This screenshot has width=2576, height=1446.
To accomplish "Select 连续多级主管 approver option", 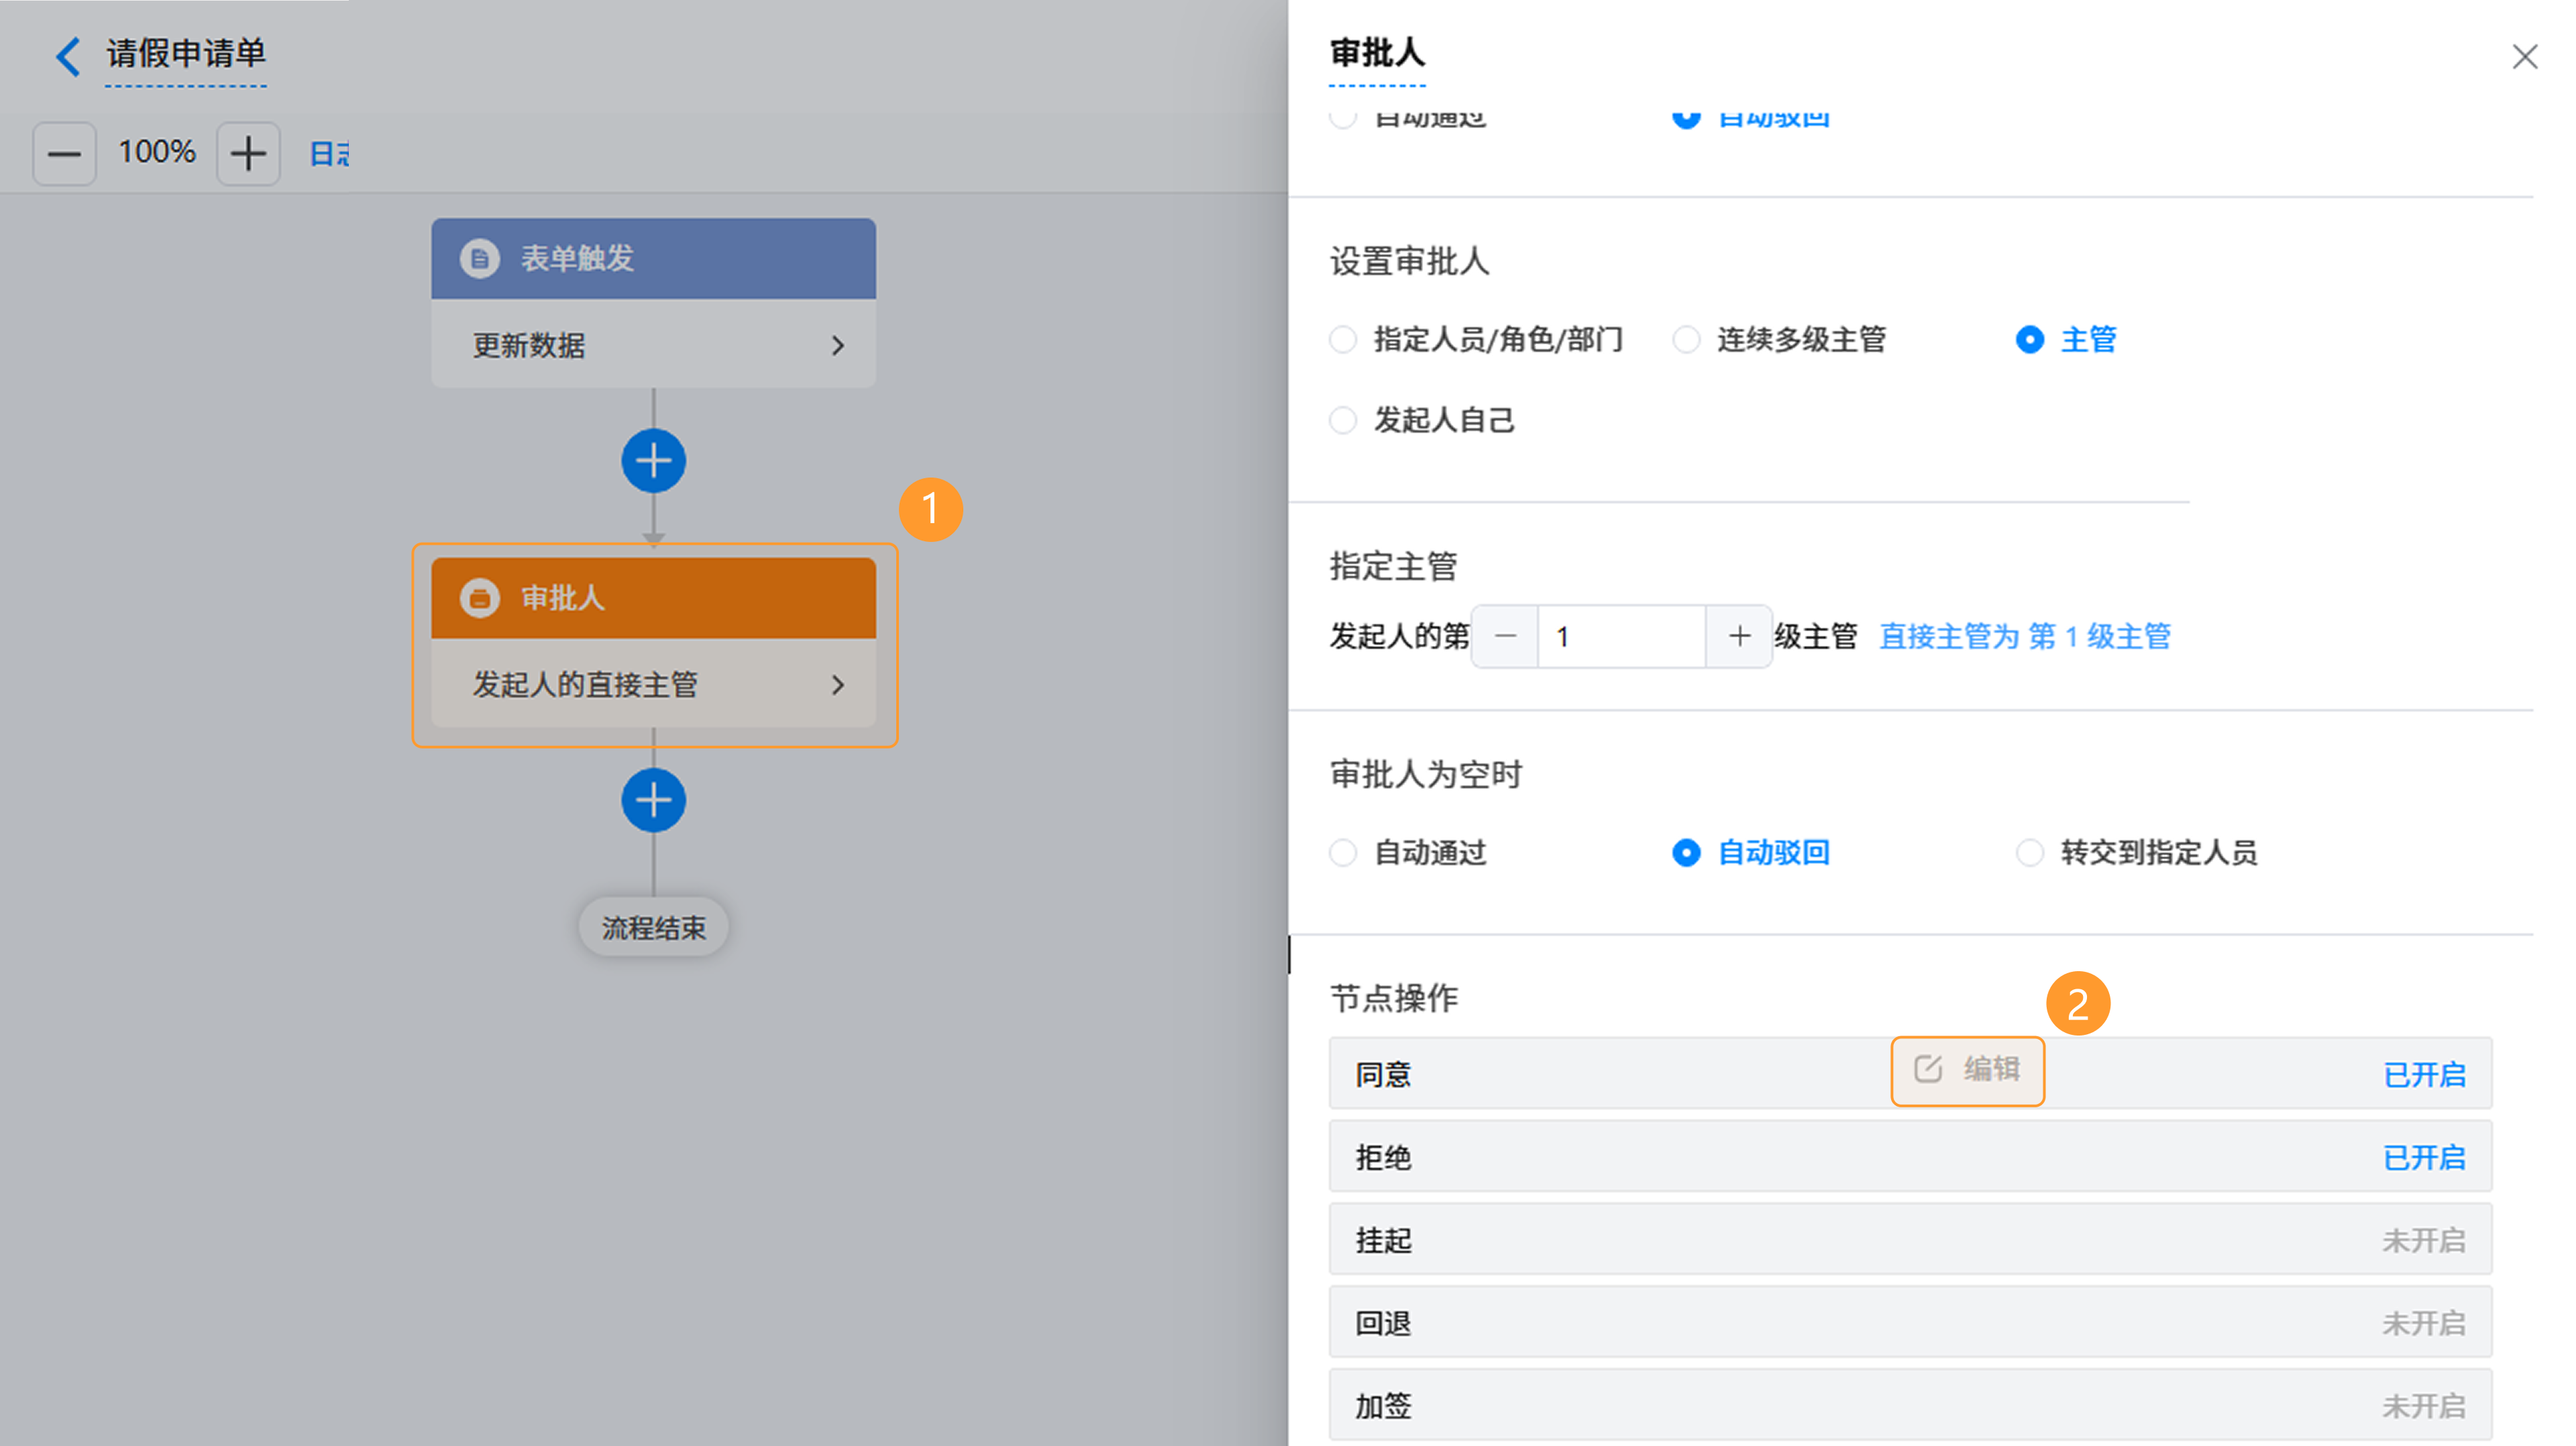I will click(1779, 340).
